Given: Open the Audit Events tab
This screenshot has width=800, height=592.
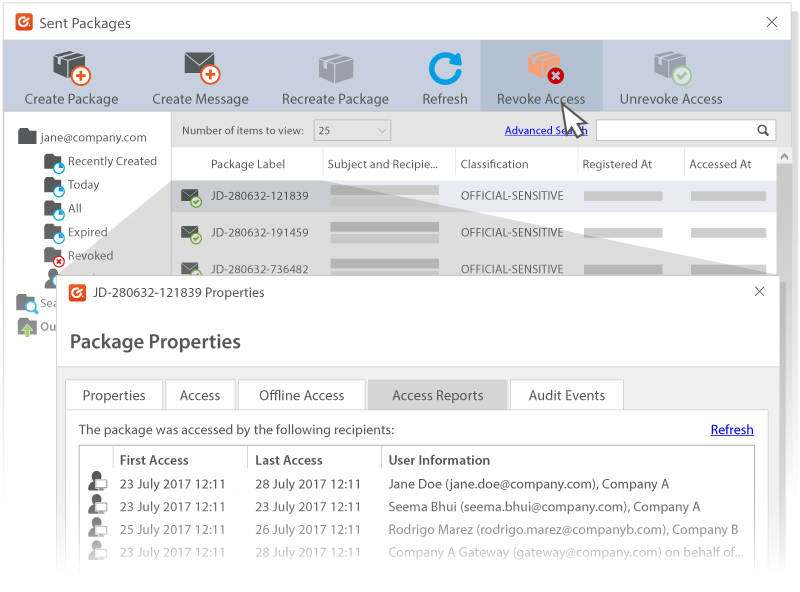Looking at the screenshot, I should pyautogui.click(x=567, y=395).
